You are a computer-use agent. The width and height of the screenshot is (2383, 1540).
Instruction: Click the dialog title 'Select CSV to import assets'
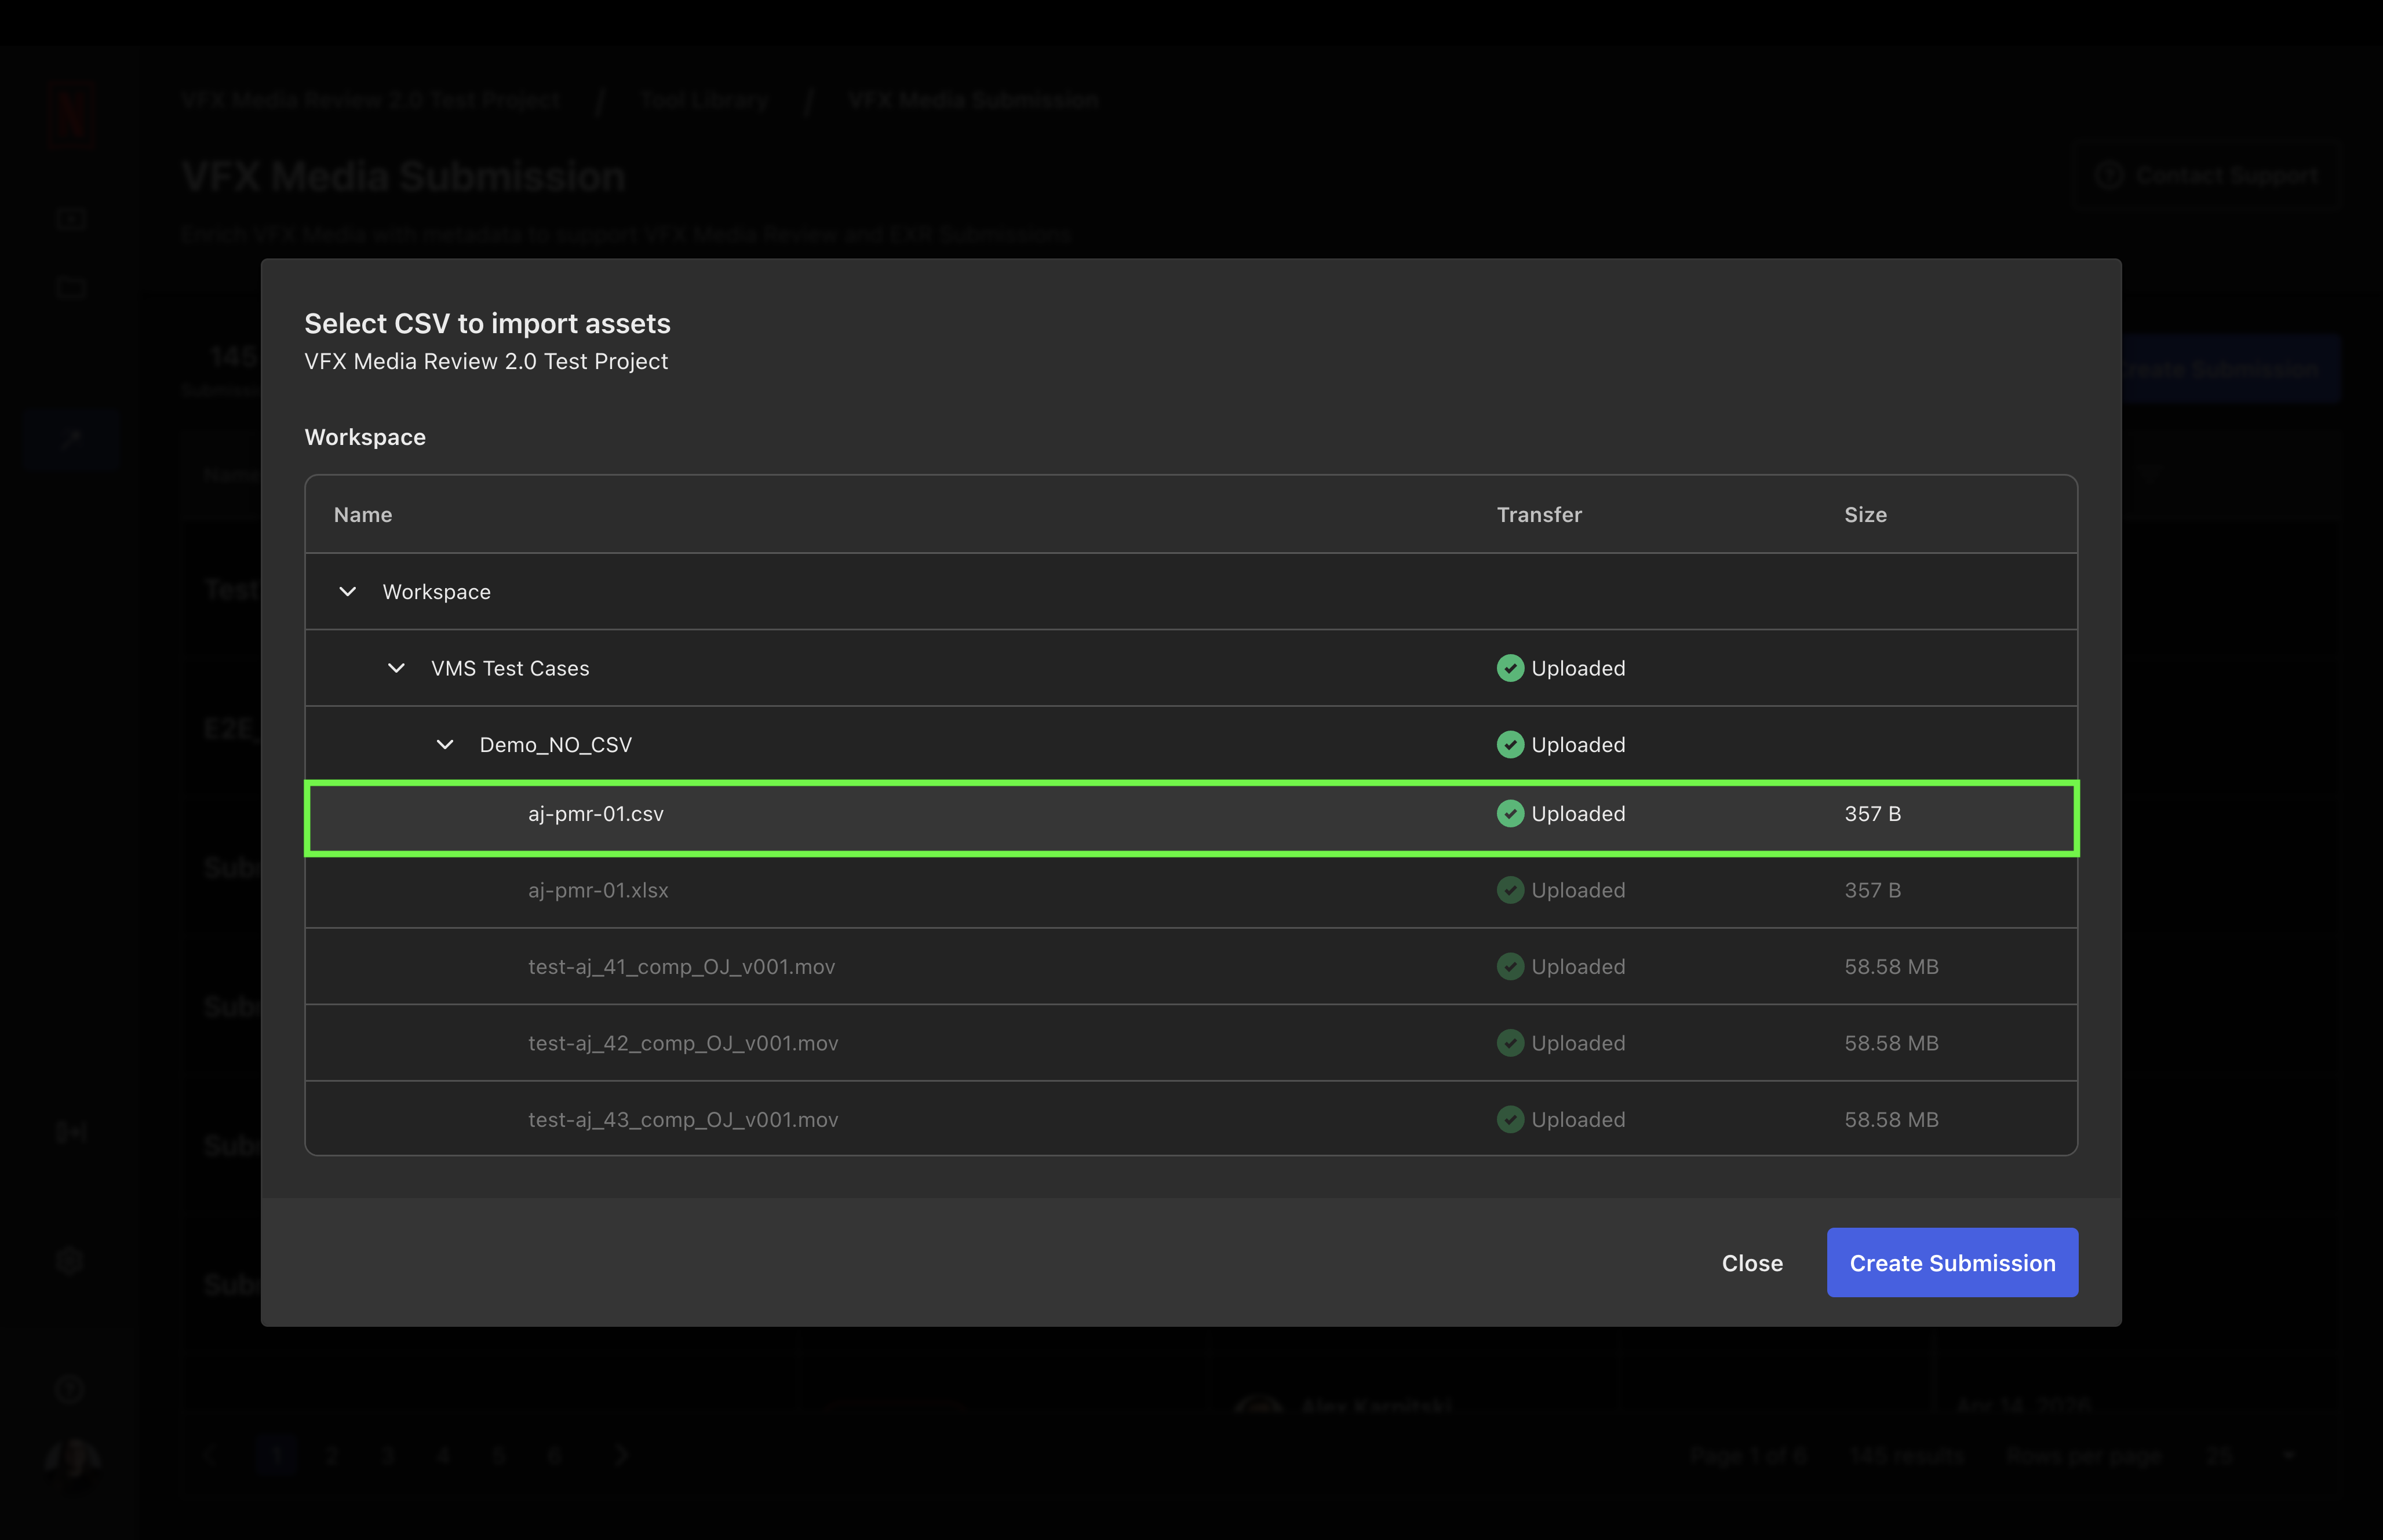pyautogui.click(x=487, y=324)
